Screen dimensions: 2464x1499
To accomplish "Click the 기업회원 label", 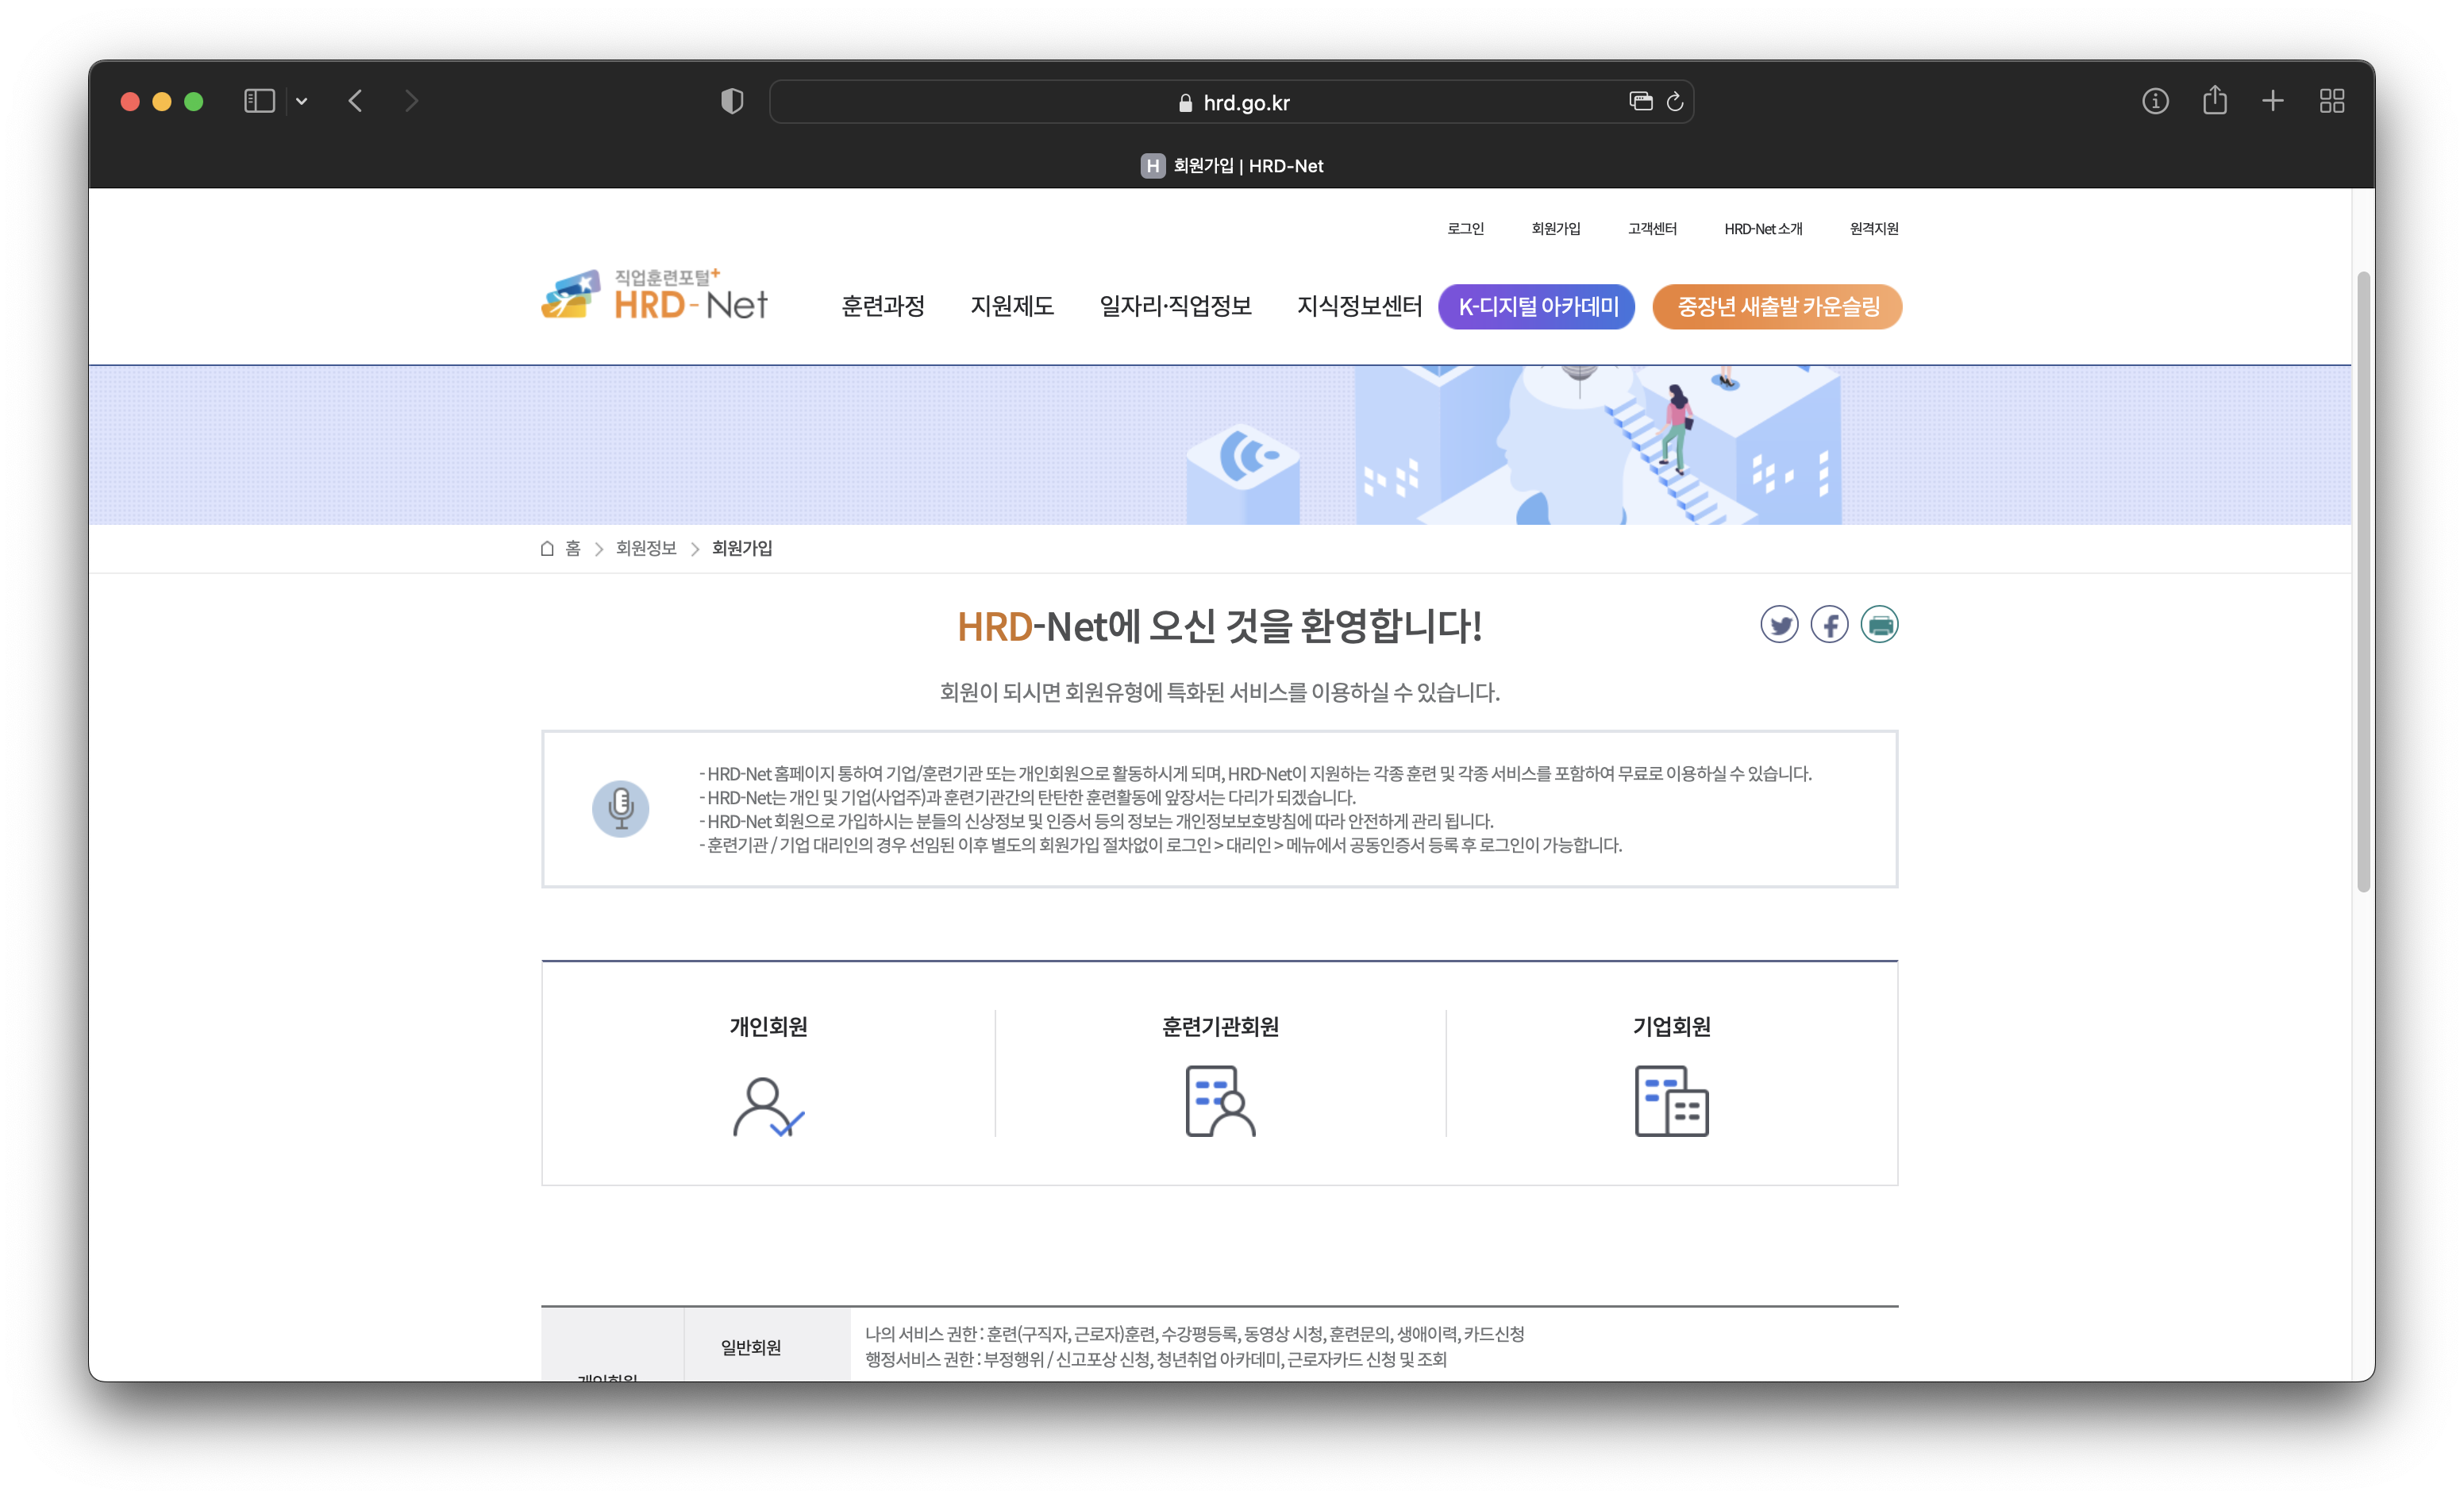I will (1671, 1026).
